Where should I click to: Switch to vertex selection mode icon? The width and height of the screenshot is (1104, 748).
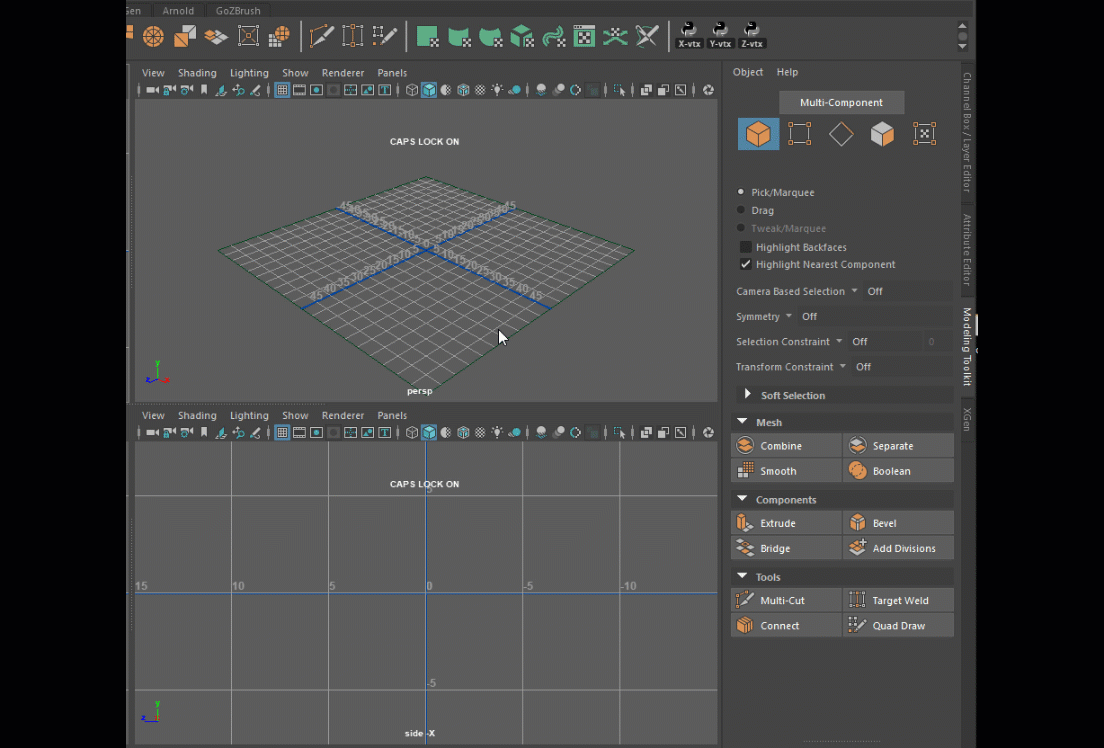coord(799,134)
